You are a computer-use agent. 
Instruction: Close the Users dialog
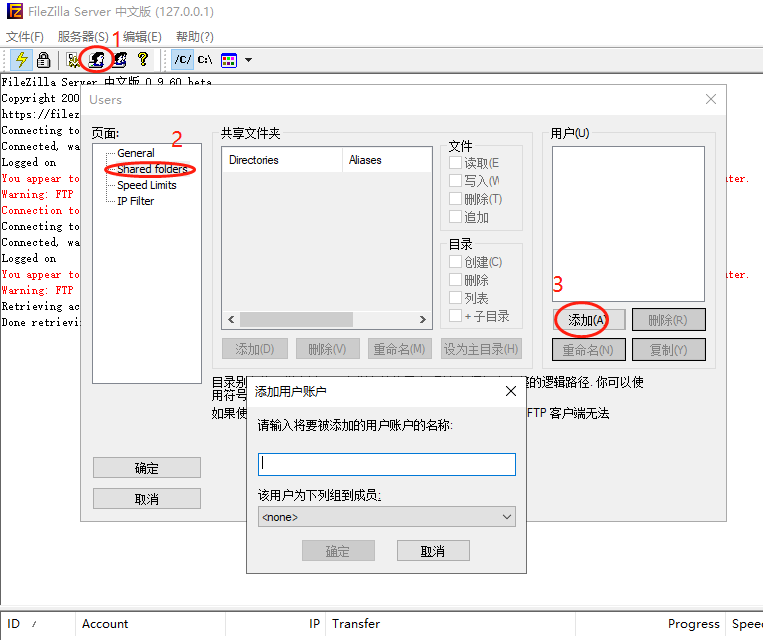click(710, 99)
